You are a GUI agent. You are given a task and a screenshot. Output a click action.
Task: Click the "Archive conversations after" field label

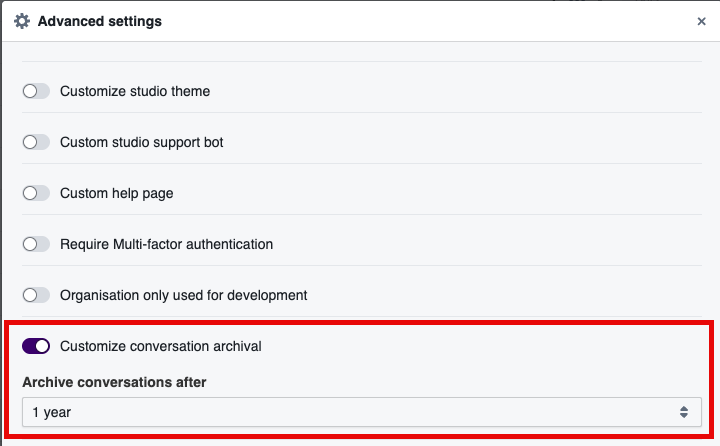(114, 382)
